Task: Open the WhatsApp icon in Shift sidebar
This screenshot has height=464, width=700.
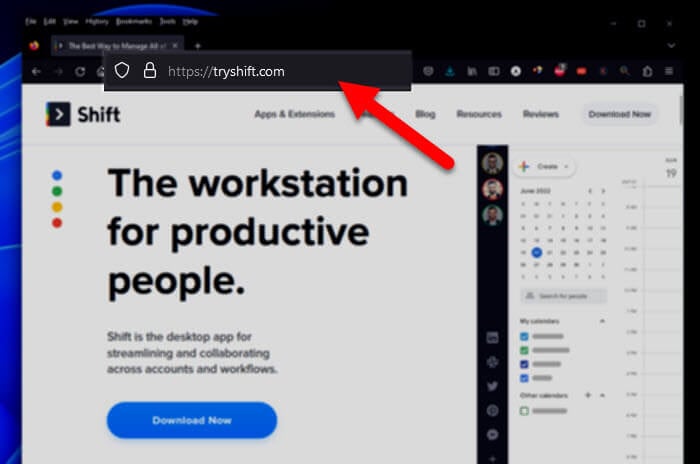Action: [x=492, y=411]
